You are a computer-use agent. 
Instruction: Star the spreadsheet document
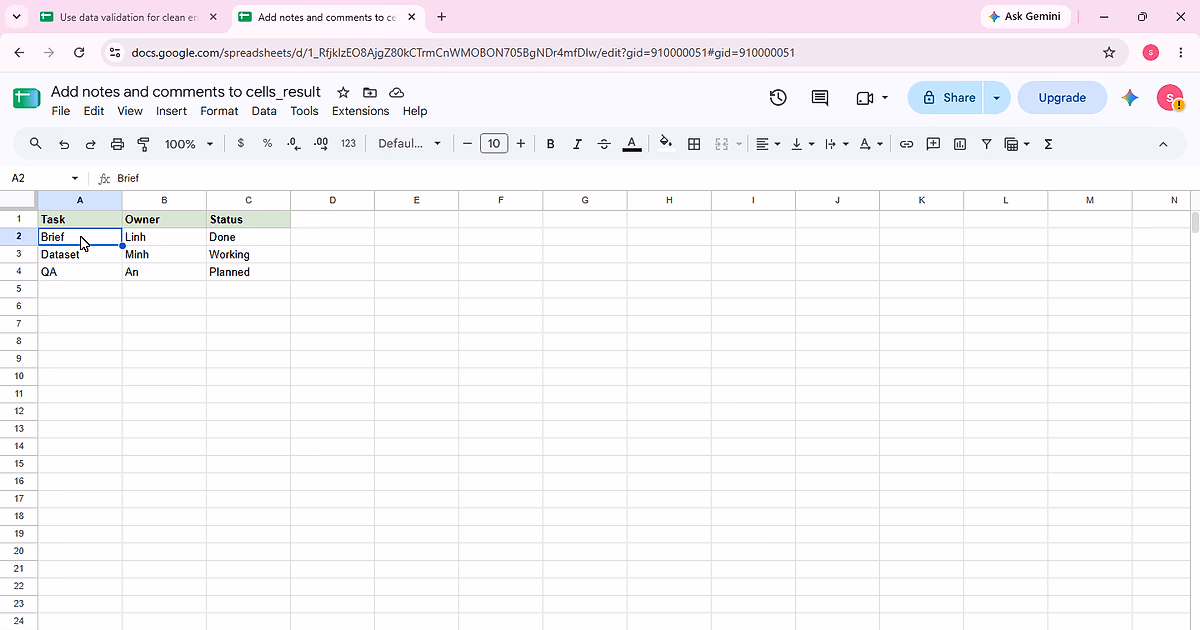343,92
